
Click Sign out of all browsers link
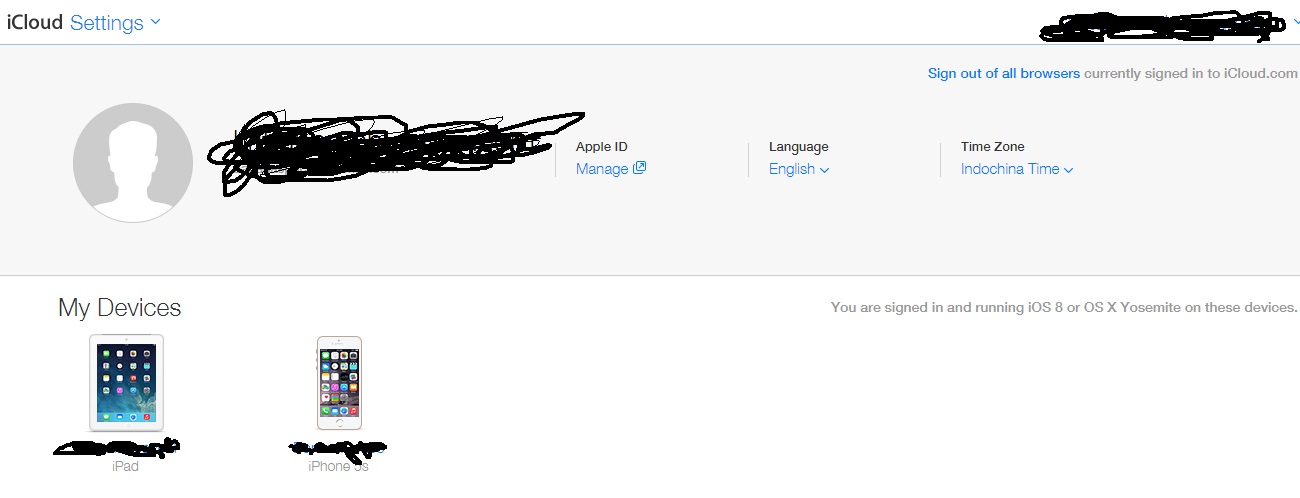(1004, 74)
